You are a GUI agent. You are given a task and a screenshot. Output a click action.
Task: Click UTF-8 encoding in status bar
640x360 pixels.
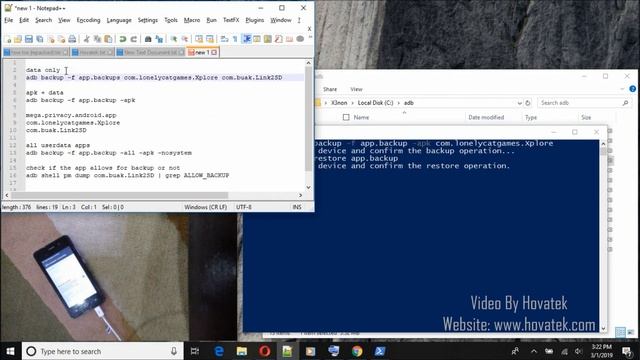244,207
